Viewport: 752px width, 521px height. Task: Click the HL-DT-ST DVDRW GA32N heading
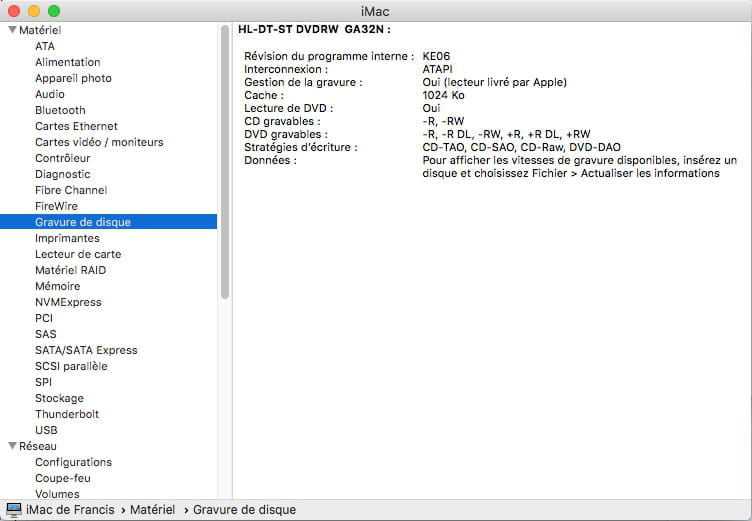(x=315, y=29)
